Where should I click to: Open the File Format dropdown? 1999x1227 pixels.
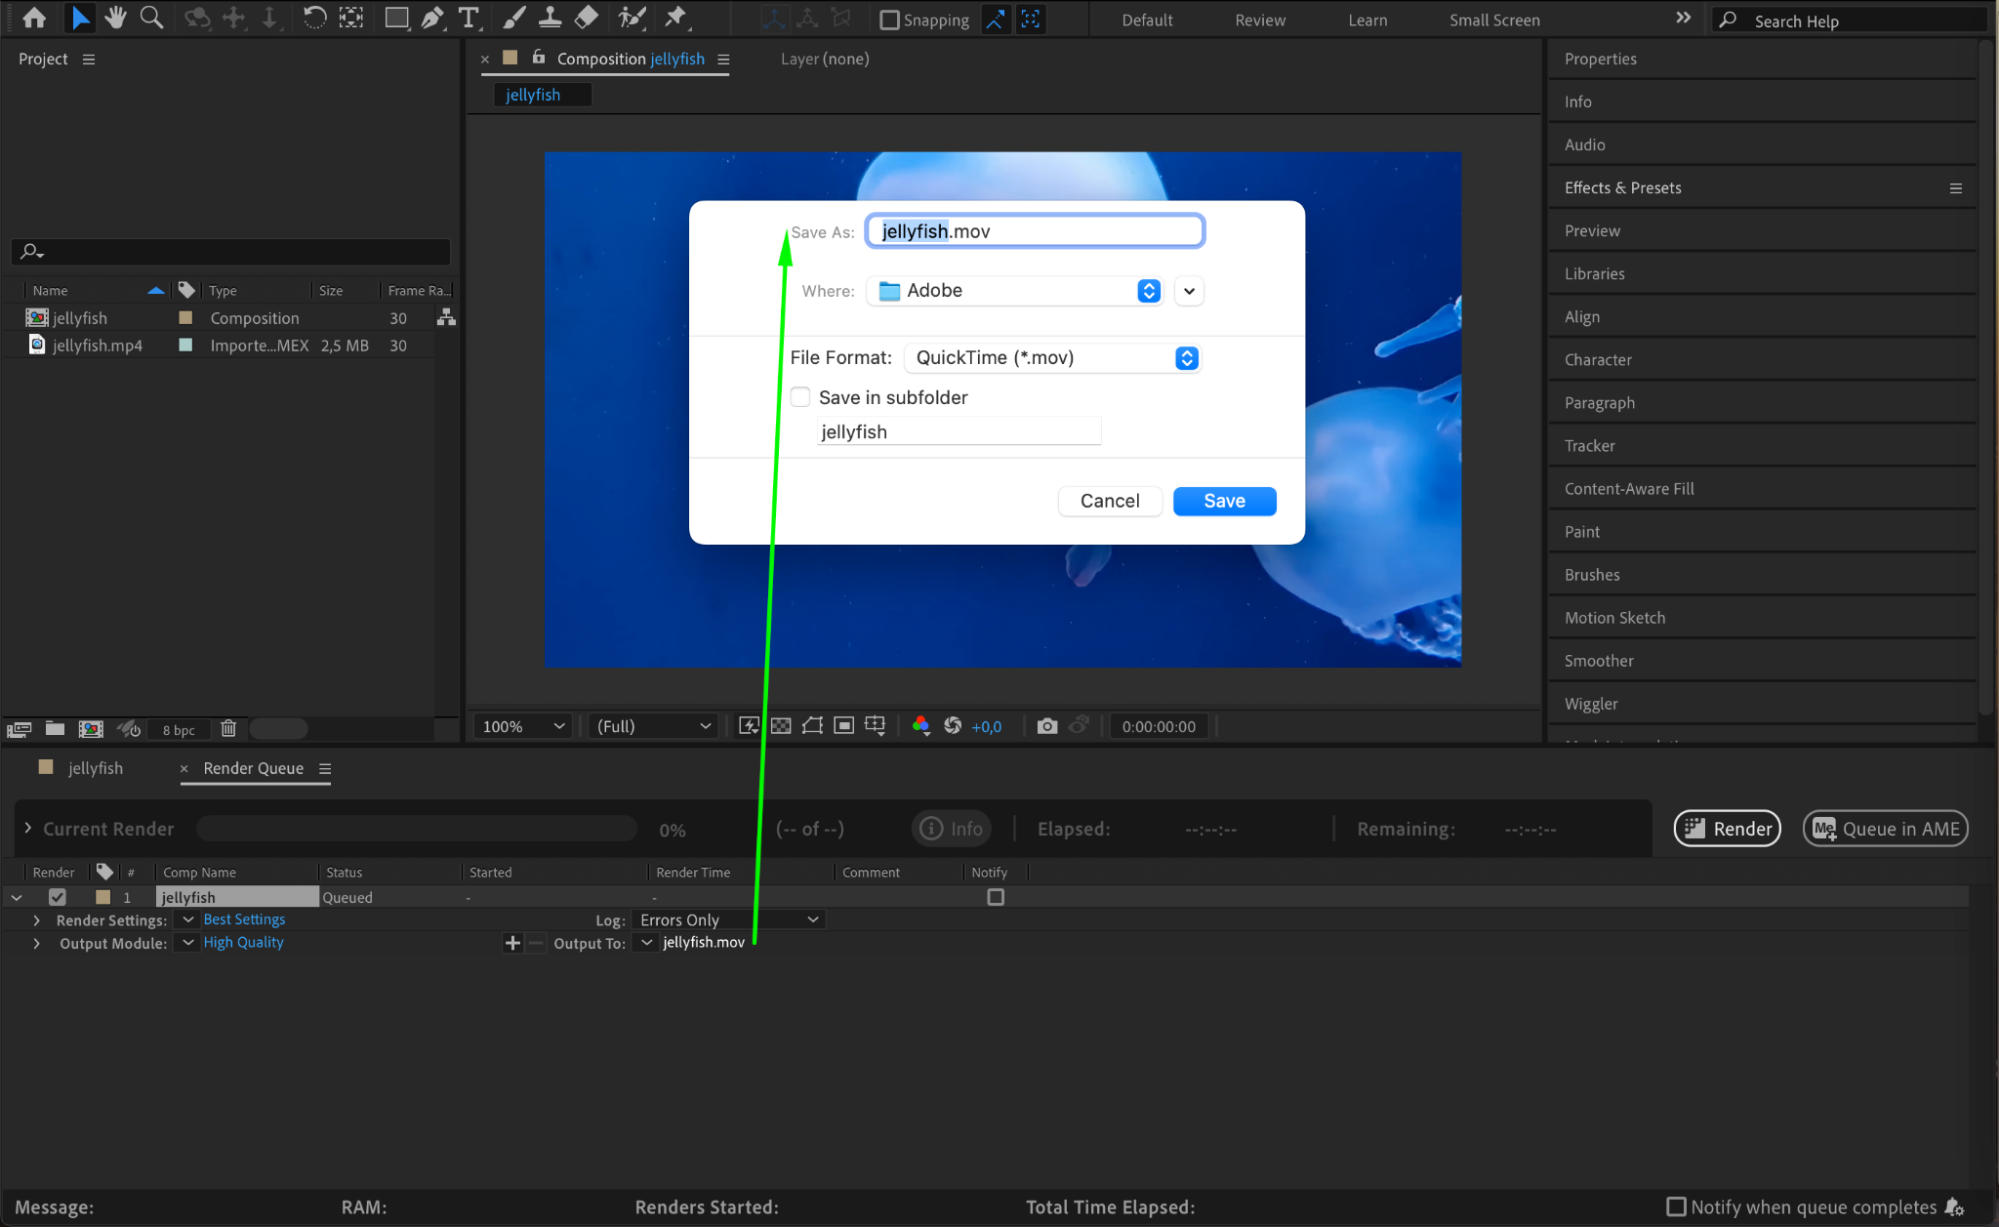pos(1186,358)
